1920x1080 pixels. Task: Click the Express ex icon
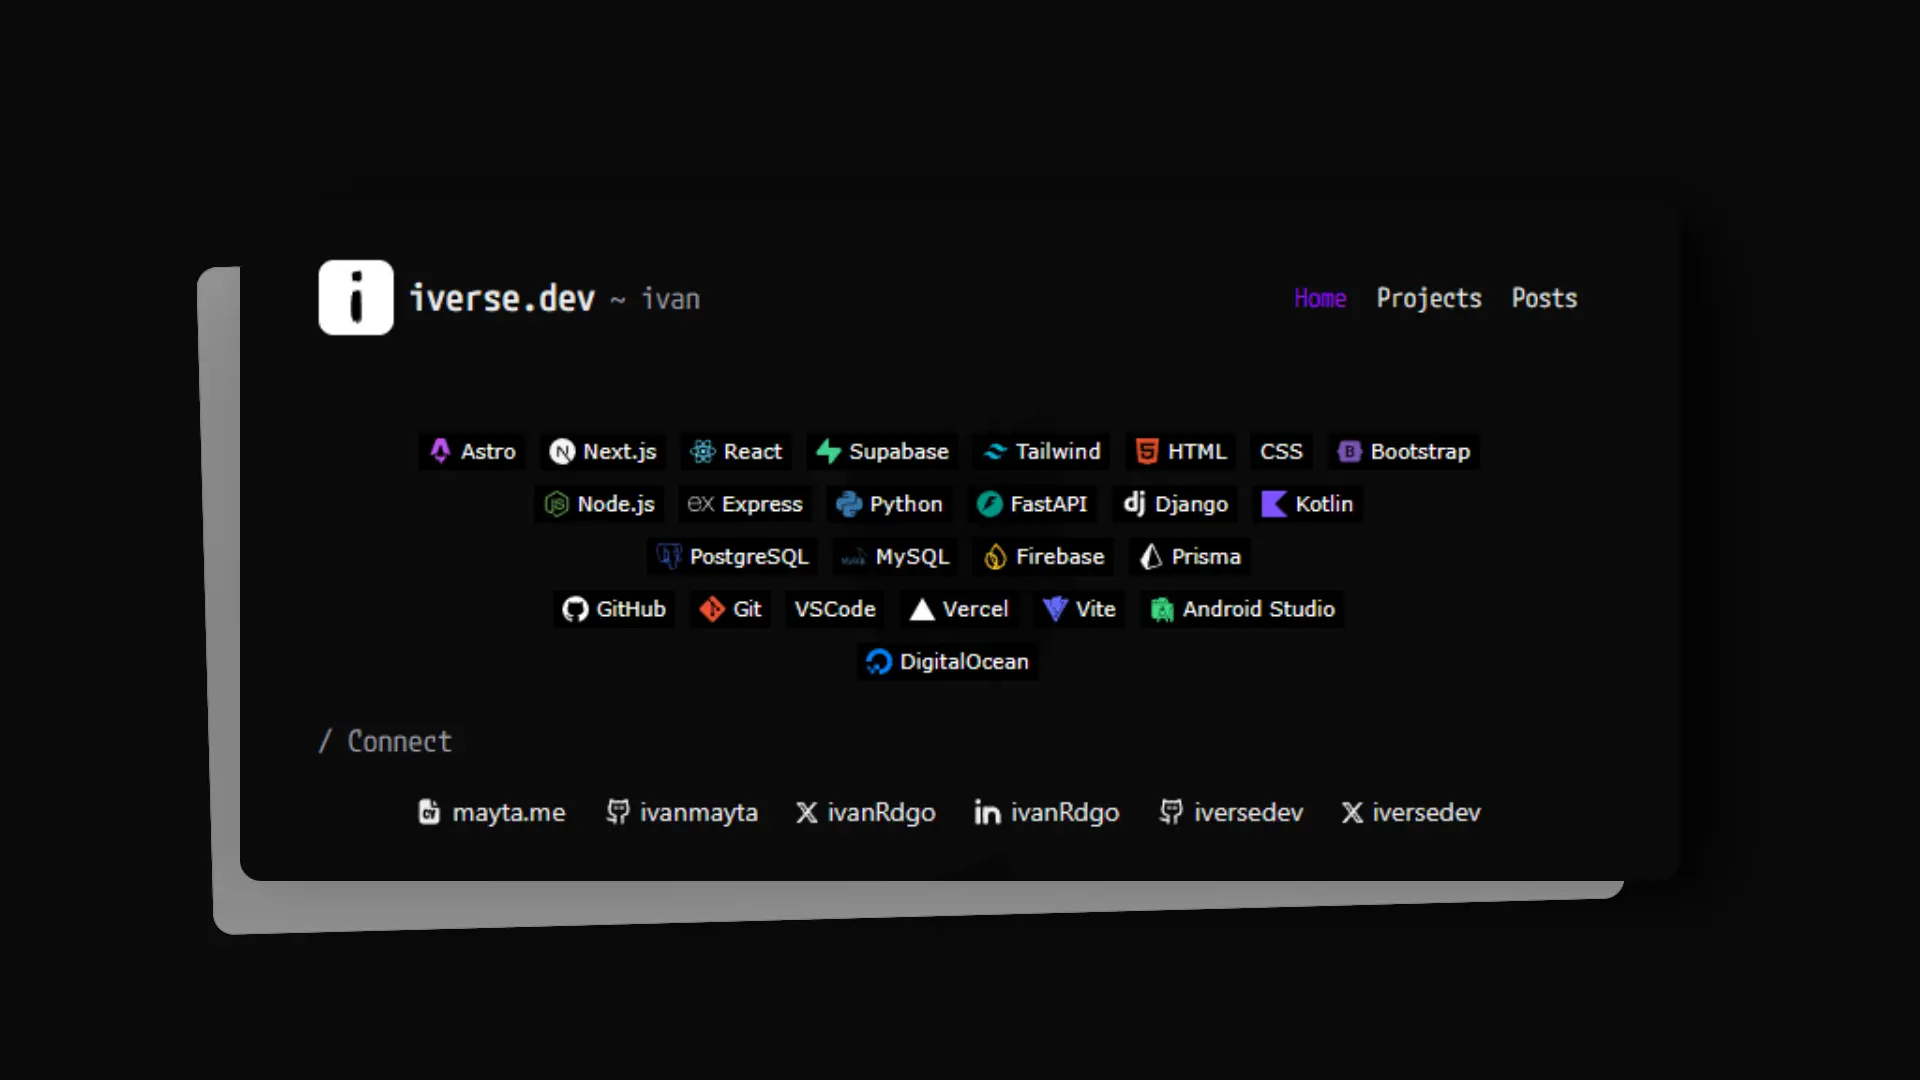pyautogui.click(x=701, y=504)
